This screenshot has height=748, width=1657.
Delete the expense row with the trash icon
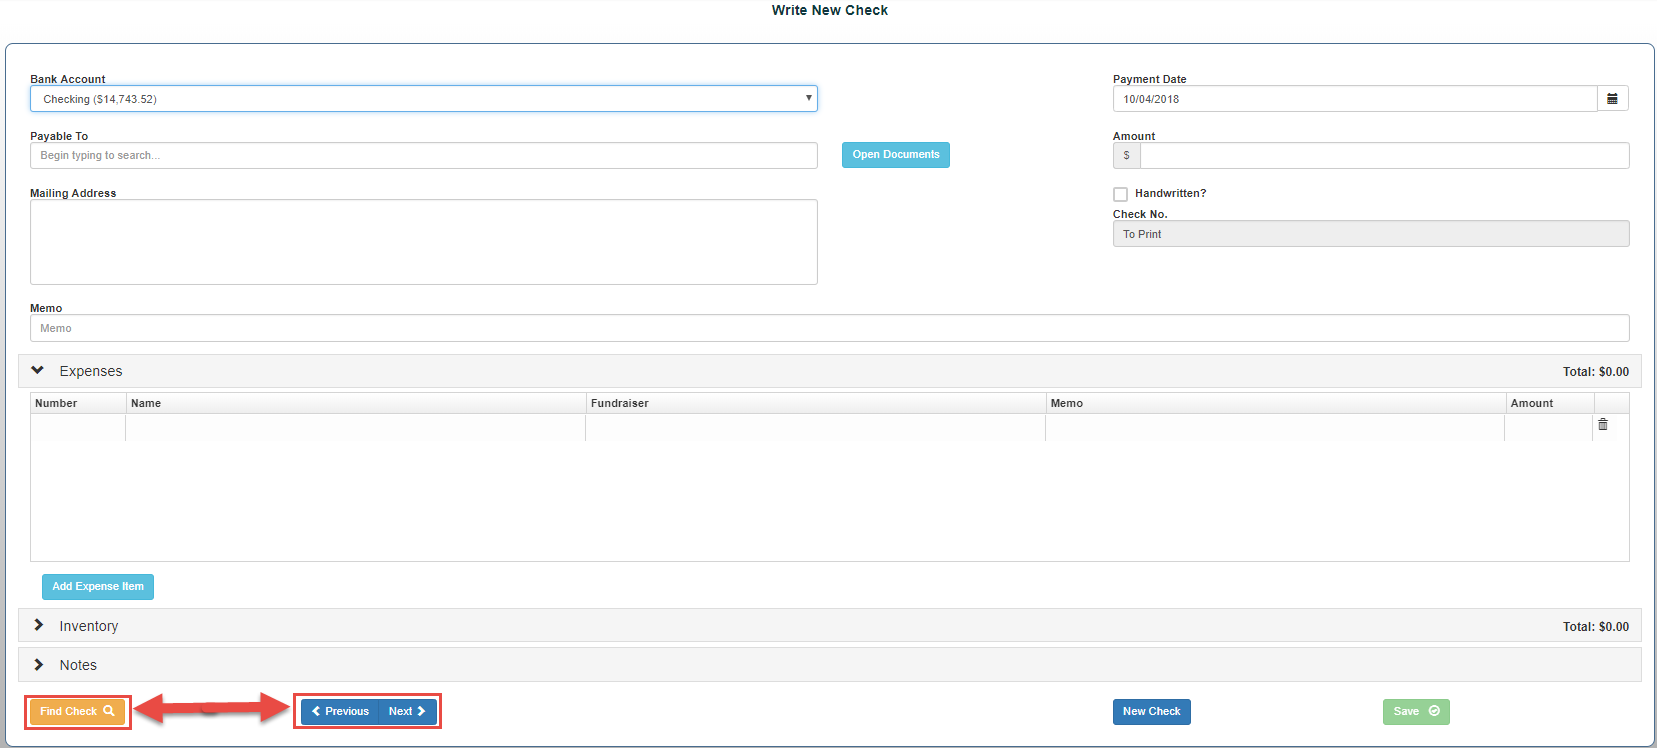coord(1603,425)
